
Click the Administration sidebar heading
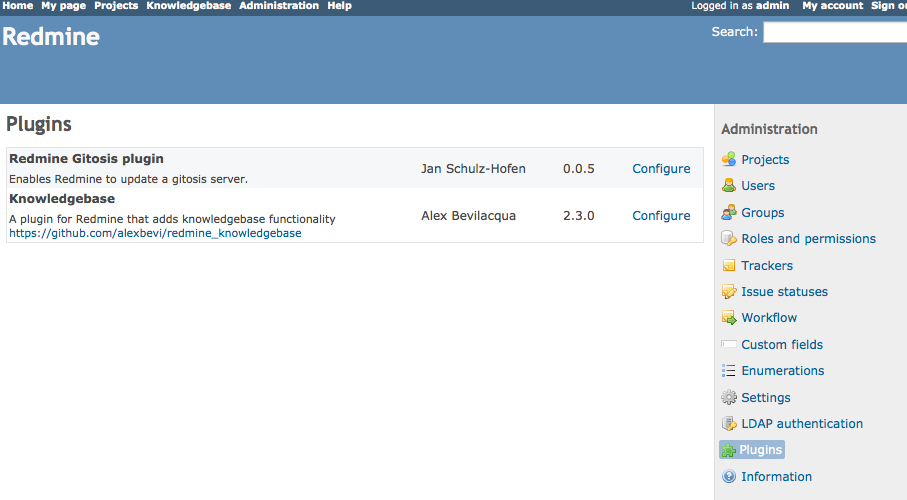click(769, 129)
